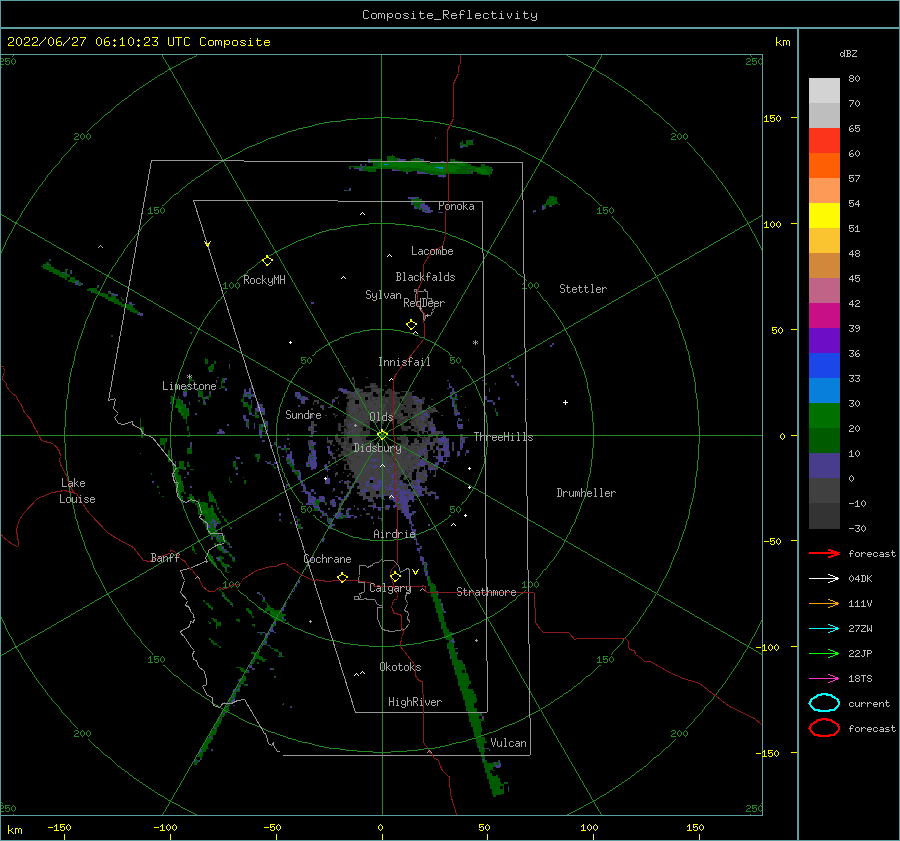Select the 65 dBZ red swatch

(824, 140)
